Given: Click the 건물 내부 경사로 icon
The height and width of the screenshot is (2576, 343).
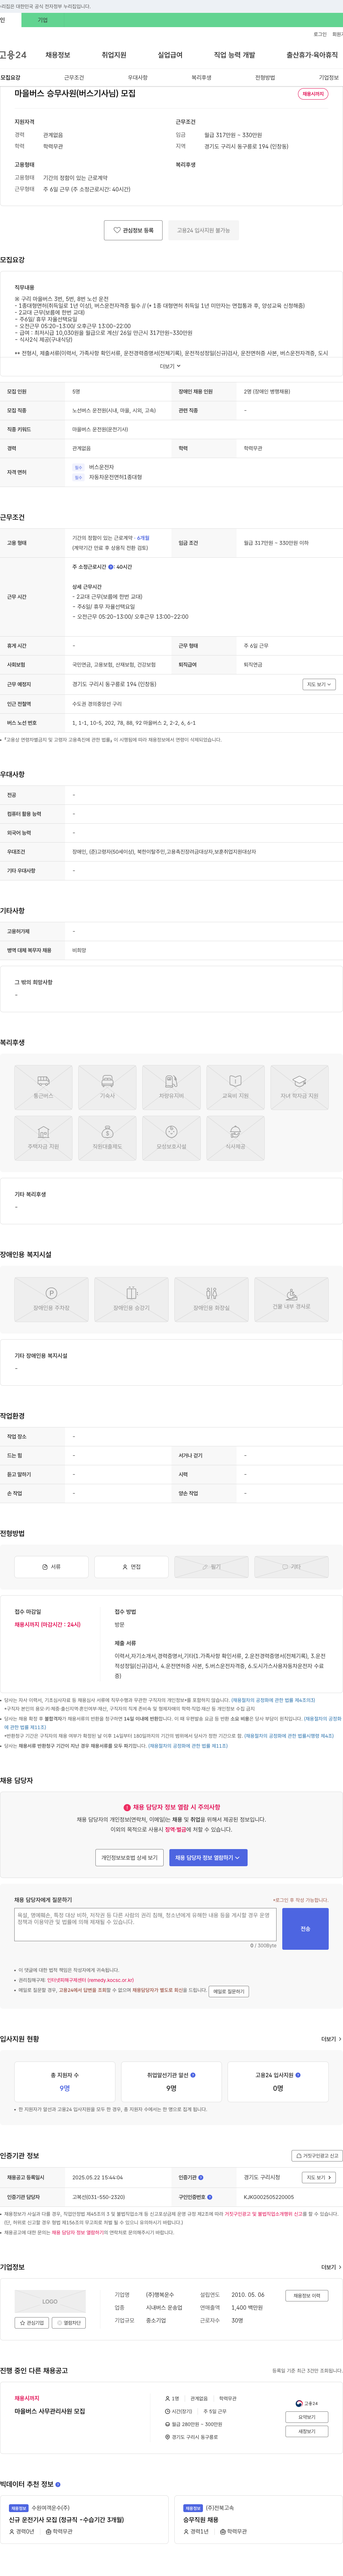Looking at the screenshot, I should tap(291, 1299).
